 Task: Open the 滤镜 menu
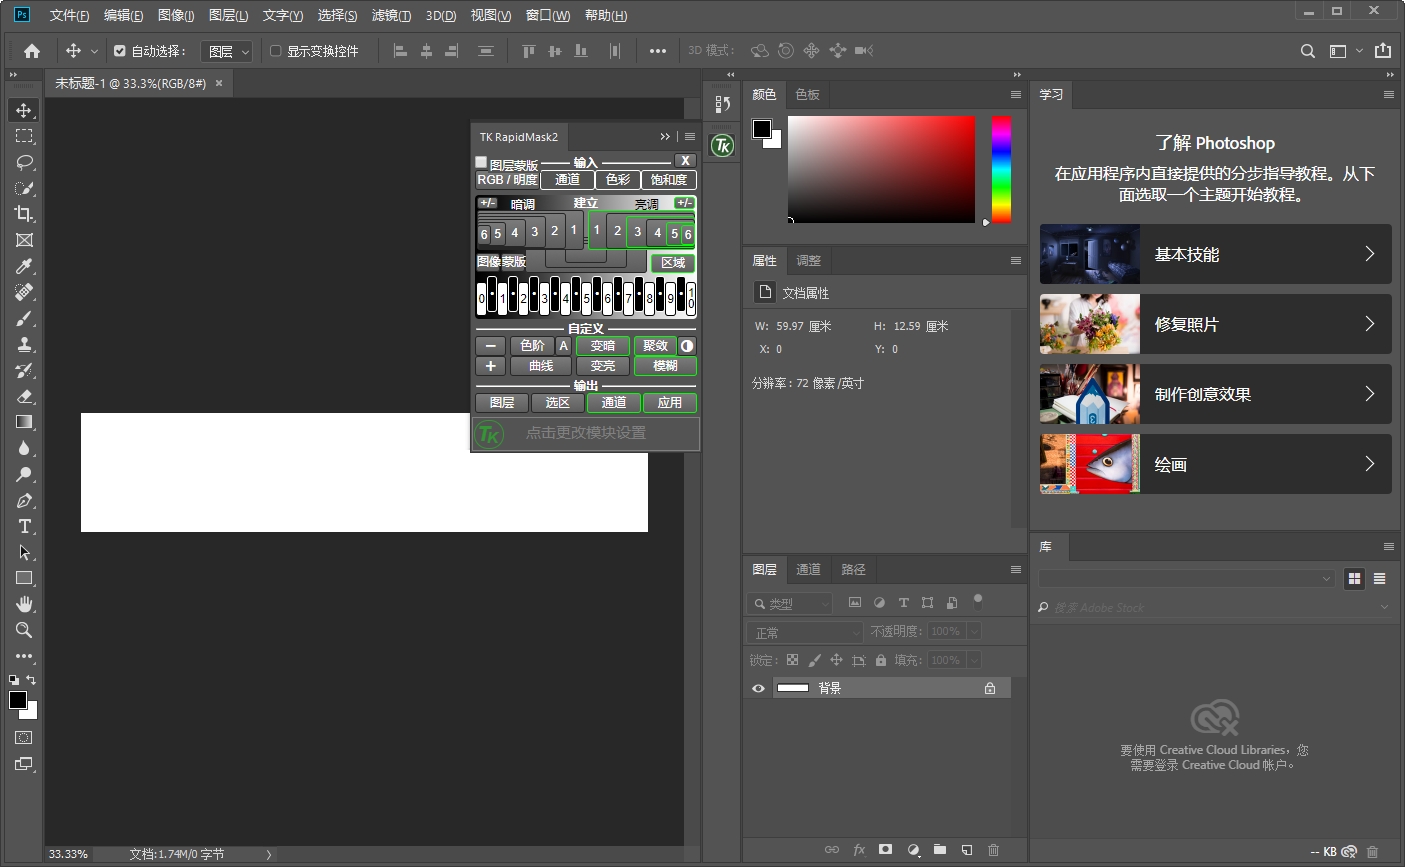[x=390, y=15]
